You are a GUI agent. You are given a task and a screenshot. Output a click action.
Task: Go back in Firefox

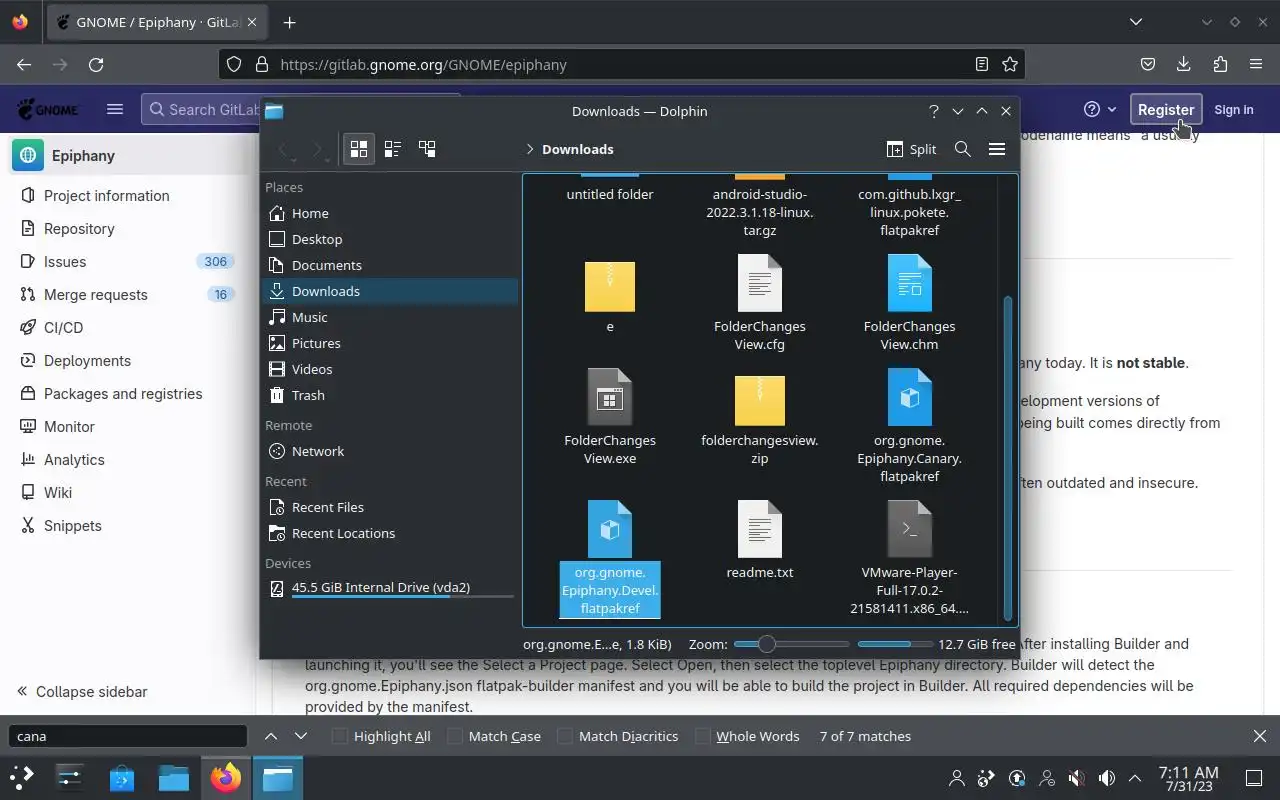[x=24, y=64]
